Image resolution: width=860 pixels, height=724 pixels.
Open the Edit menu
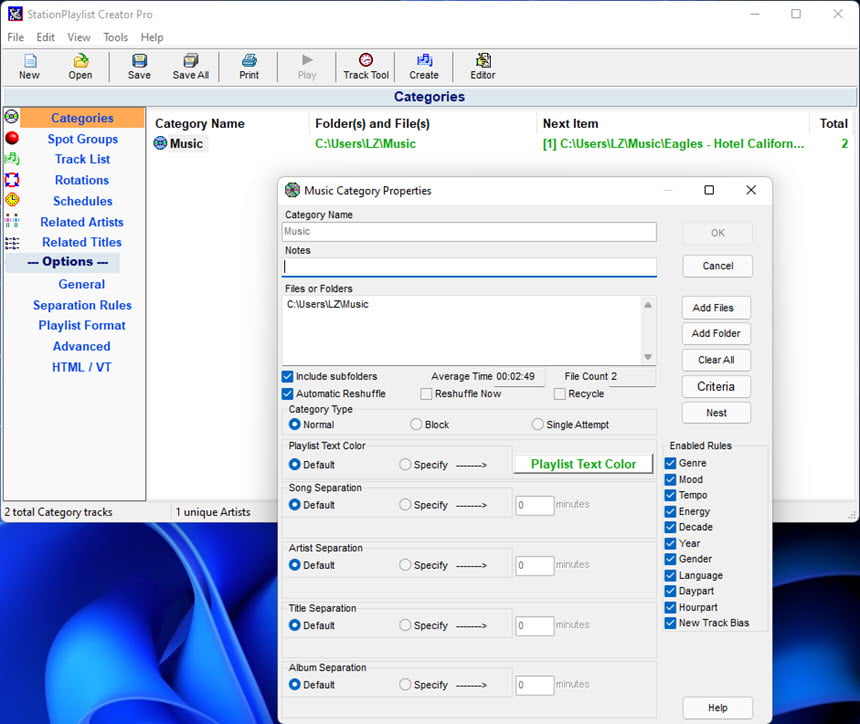[x=46, y=37]
